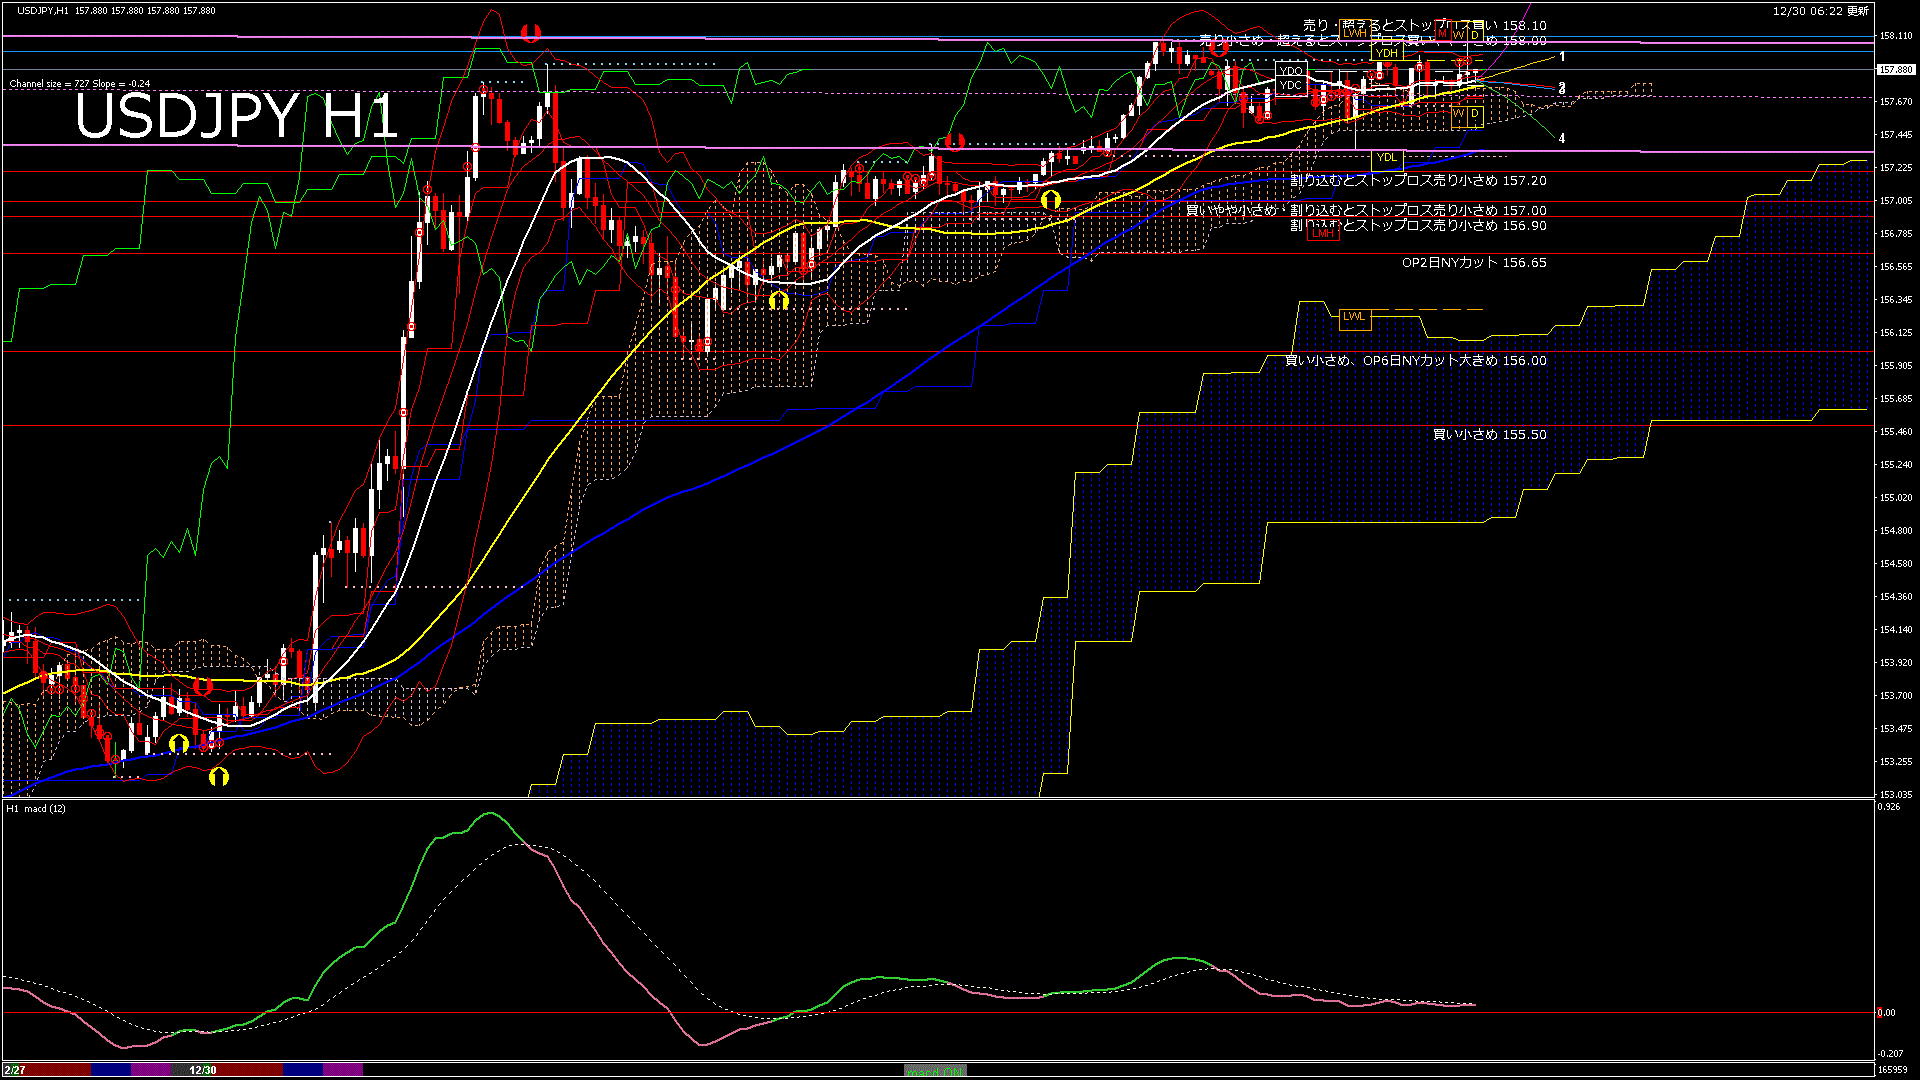Click the 2/27 date marker on timeline
This screenshot has width=1920, height=1080.
pyautogui.click(x=14, y=1070)
